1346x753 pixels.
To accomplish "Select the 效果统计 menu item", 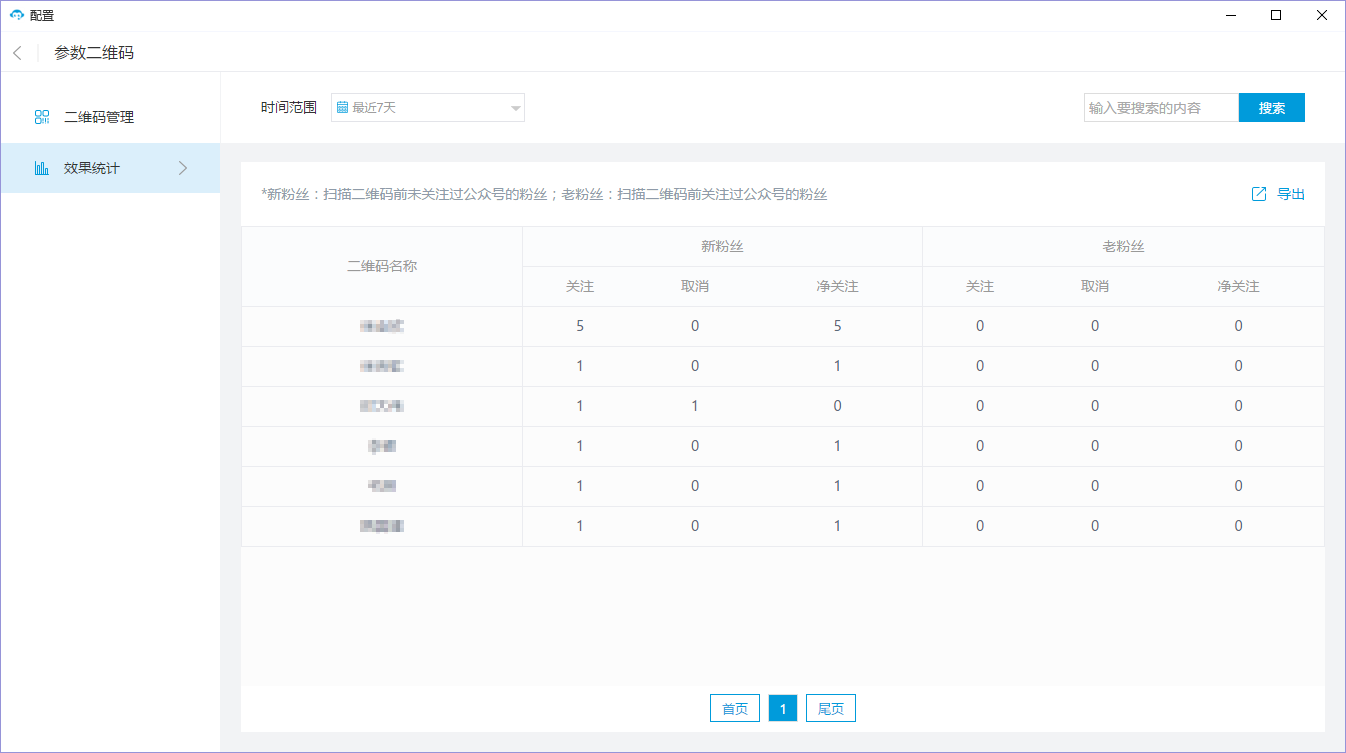I will (92, 168).
